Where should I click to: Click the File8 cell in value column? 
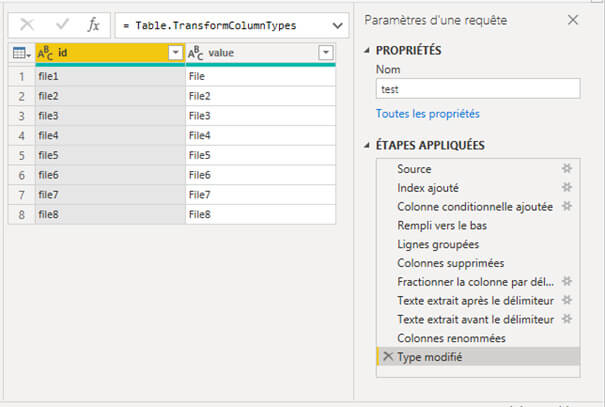260,214
